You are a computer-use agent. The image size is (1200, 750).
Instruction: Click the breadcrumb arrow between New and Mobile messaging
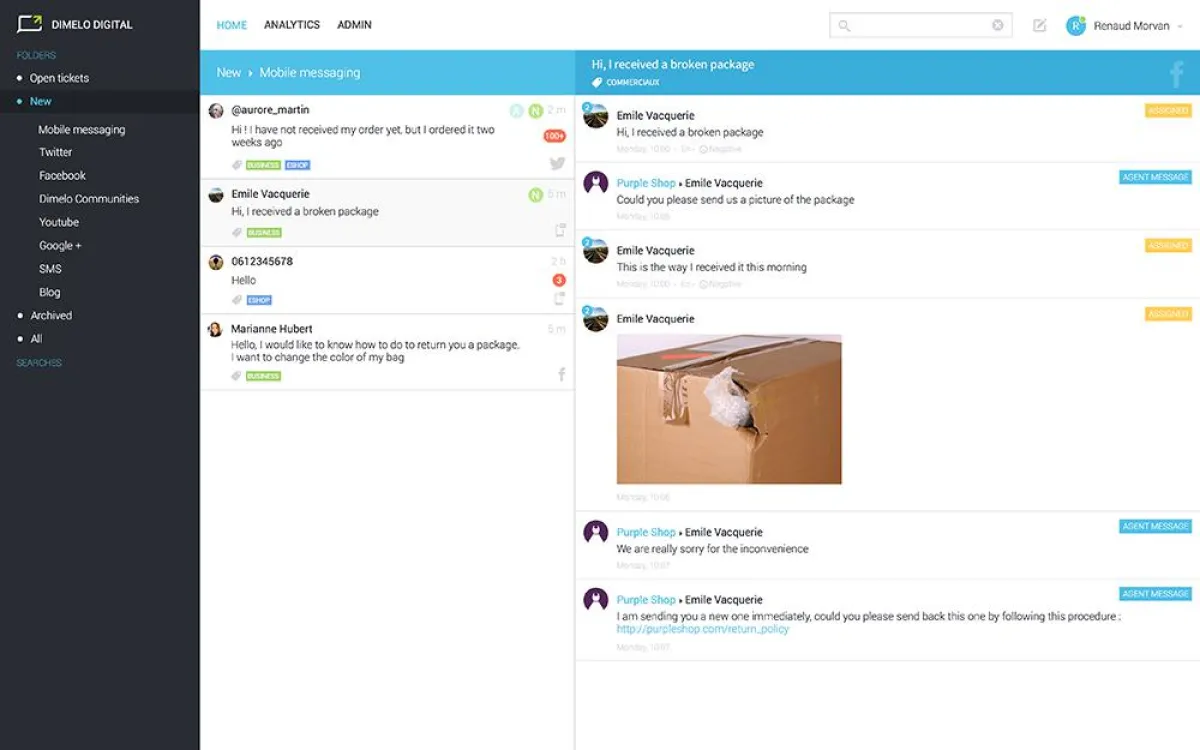click(250, 73)
